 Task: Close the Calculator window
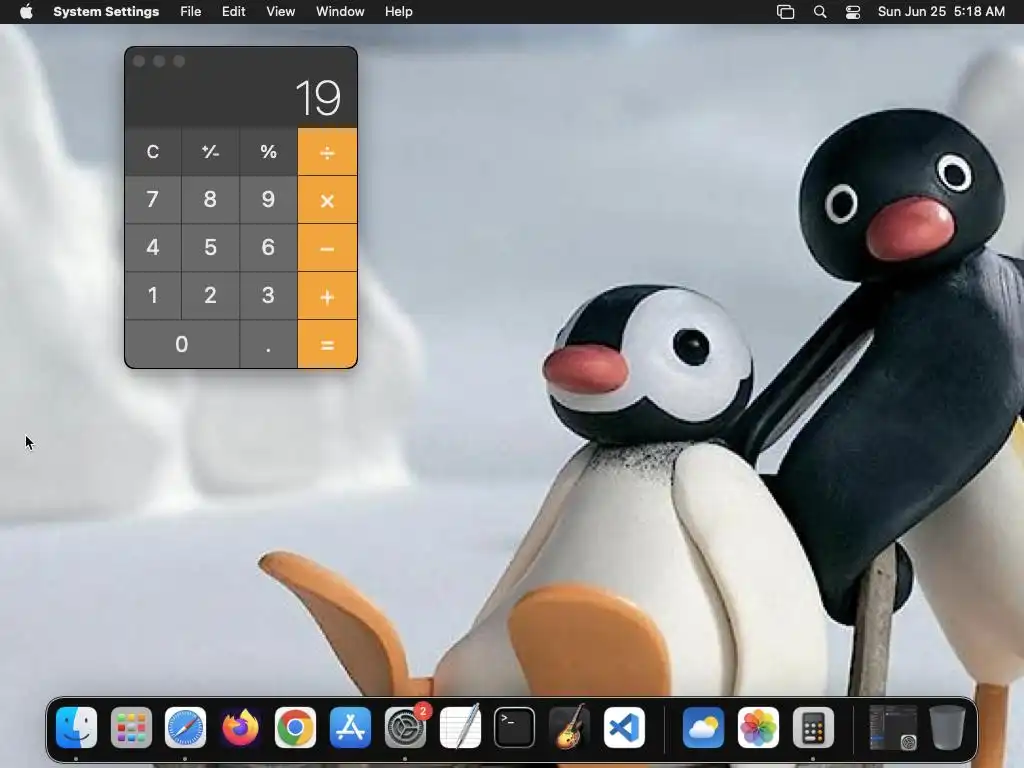pos(139,61)
